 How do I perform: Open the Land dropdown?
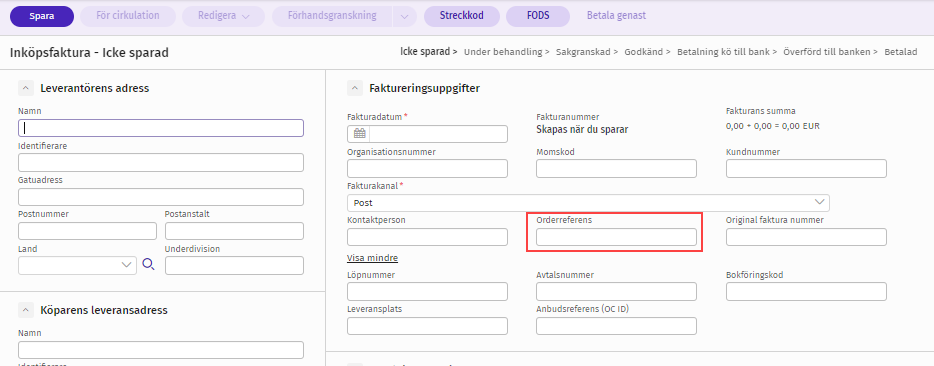click(78, 265)
